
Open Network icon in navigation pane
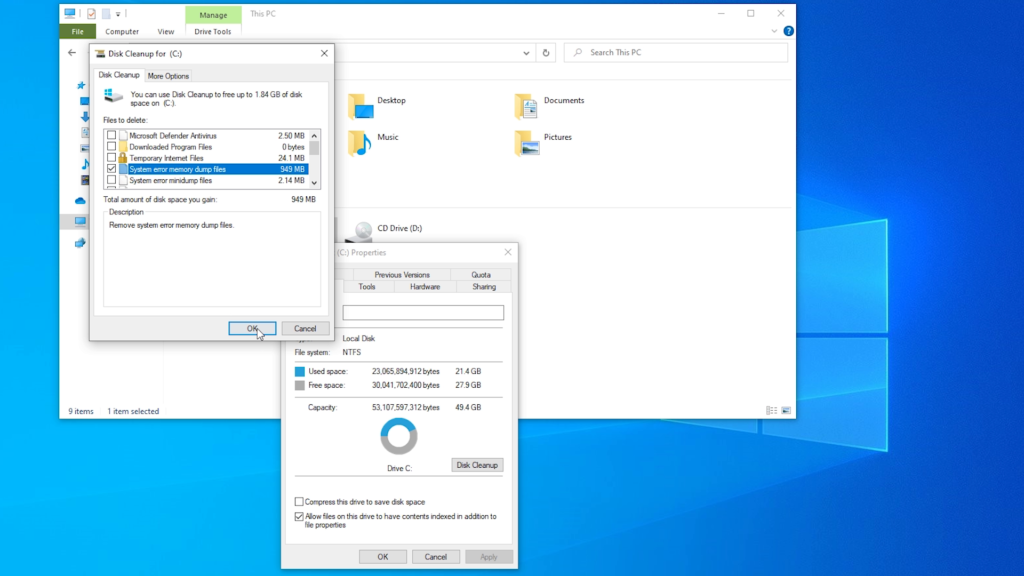[80, 243]
